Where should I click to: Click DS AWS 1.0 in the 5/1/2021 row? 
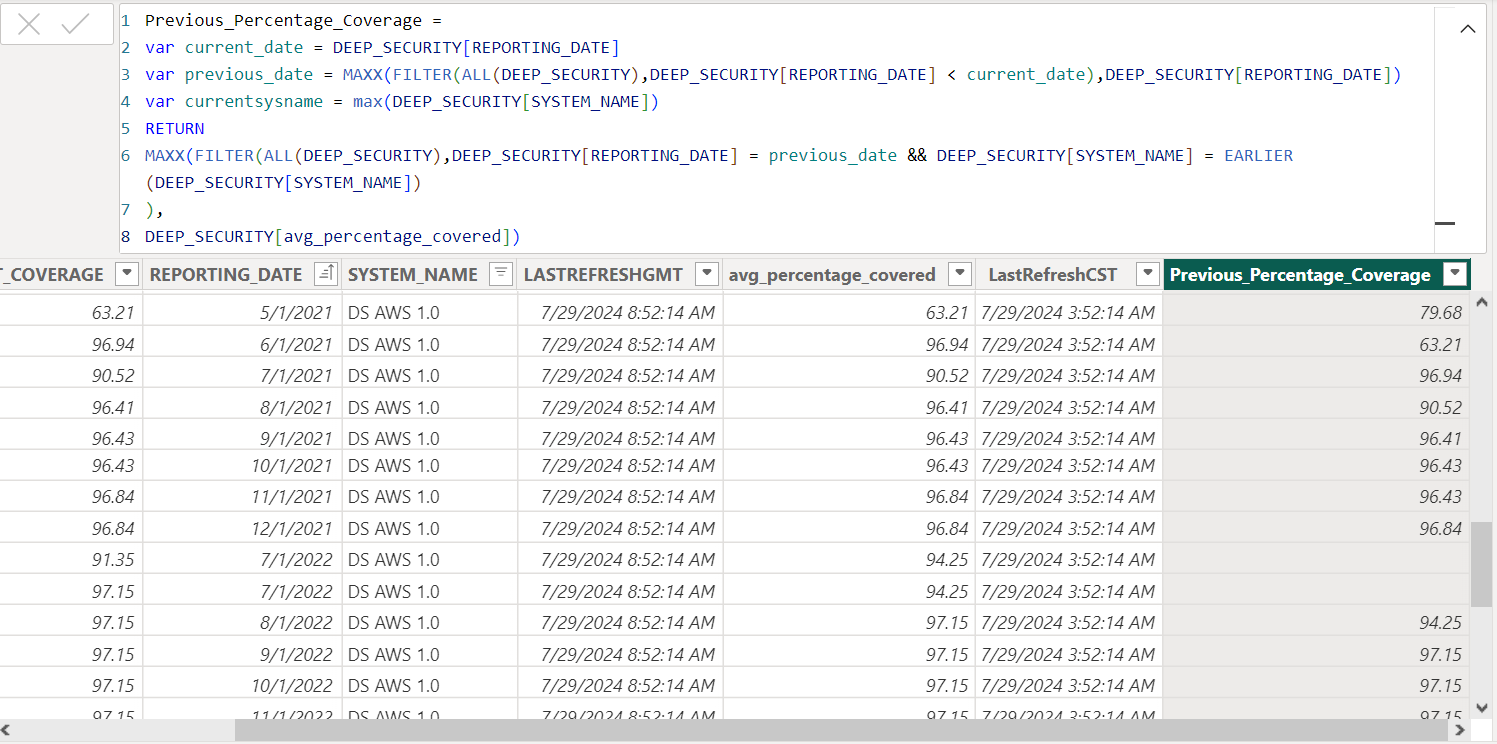(x=393, y=313)
